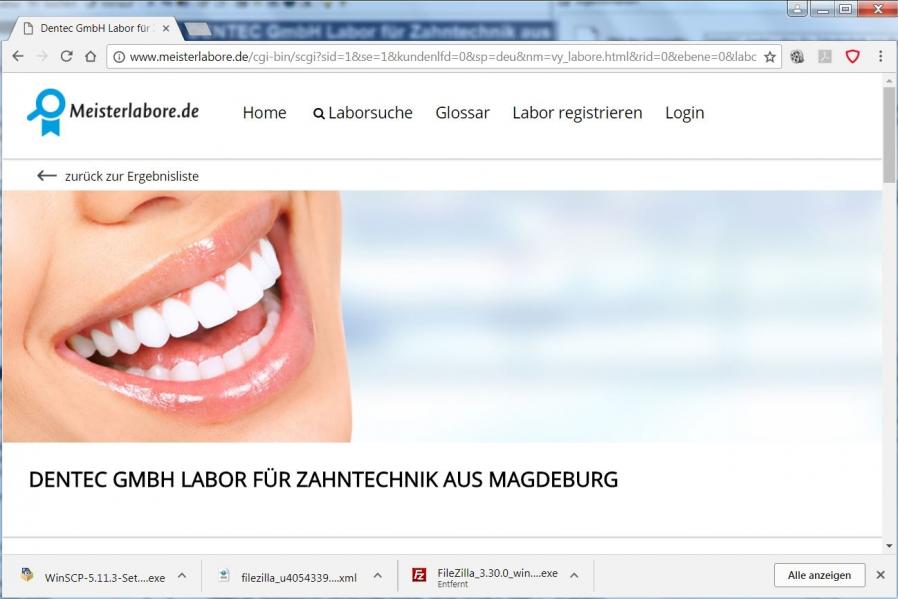Image resolution: width=898 pixels, height=599 pixels.
Task: Close the Dentec GmbH Labor tab
Action: tap(166, 28)
